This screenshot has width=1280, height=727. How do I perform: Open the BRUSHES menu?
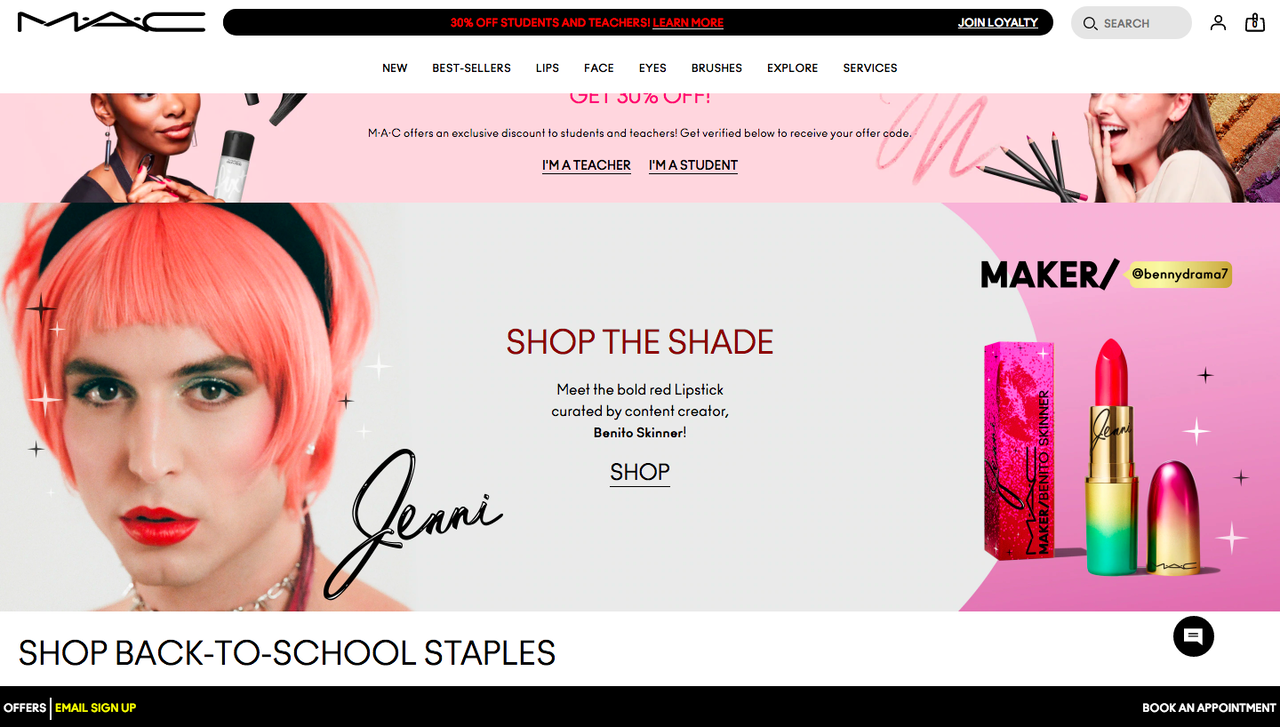click(716, 68)
